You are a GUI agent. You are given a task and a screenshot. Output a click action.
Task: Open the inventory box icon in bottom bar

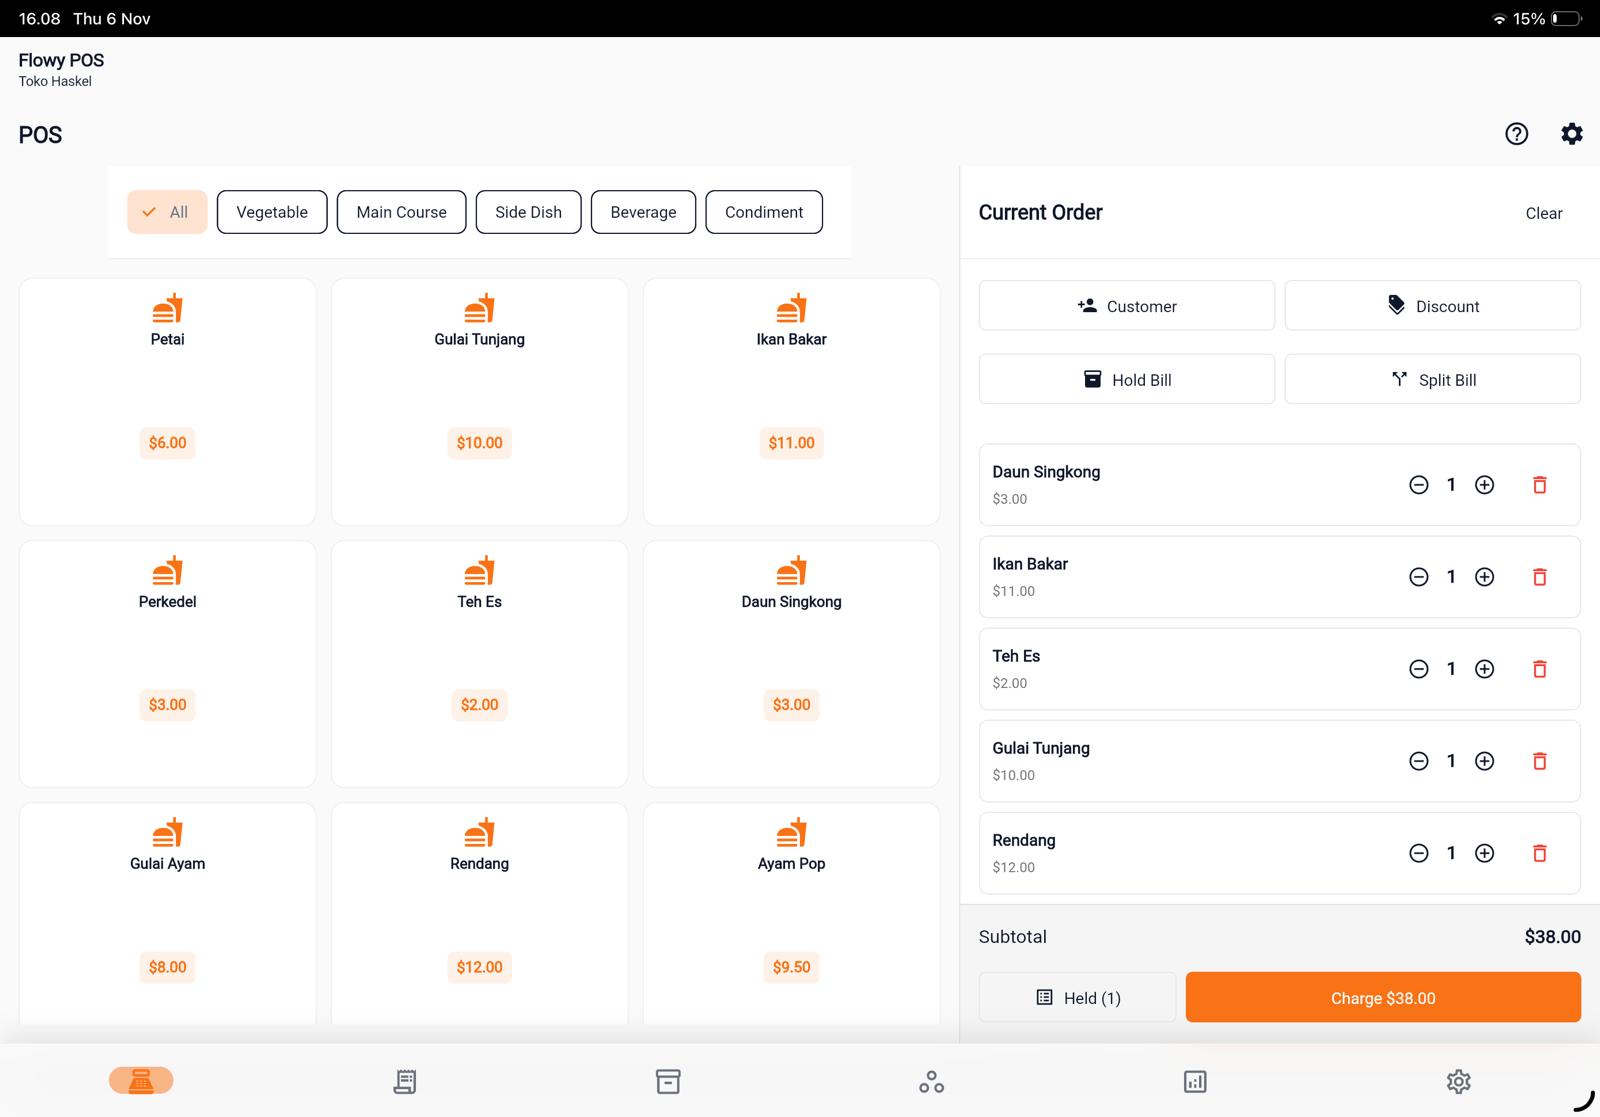[x=667, y=1081]
